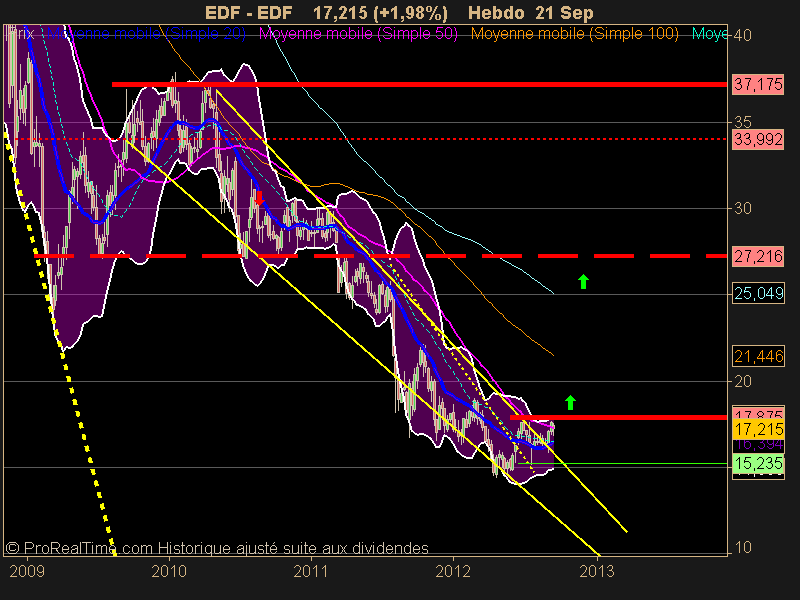Click the 10 level on the price axis

coord(742,547)
